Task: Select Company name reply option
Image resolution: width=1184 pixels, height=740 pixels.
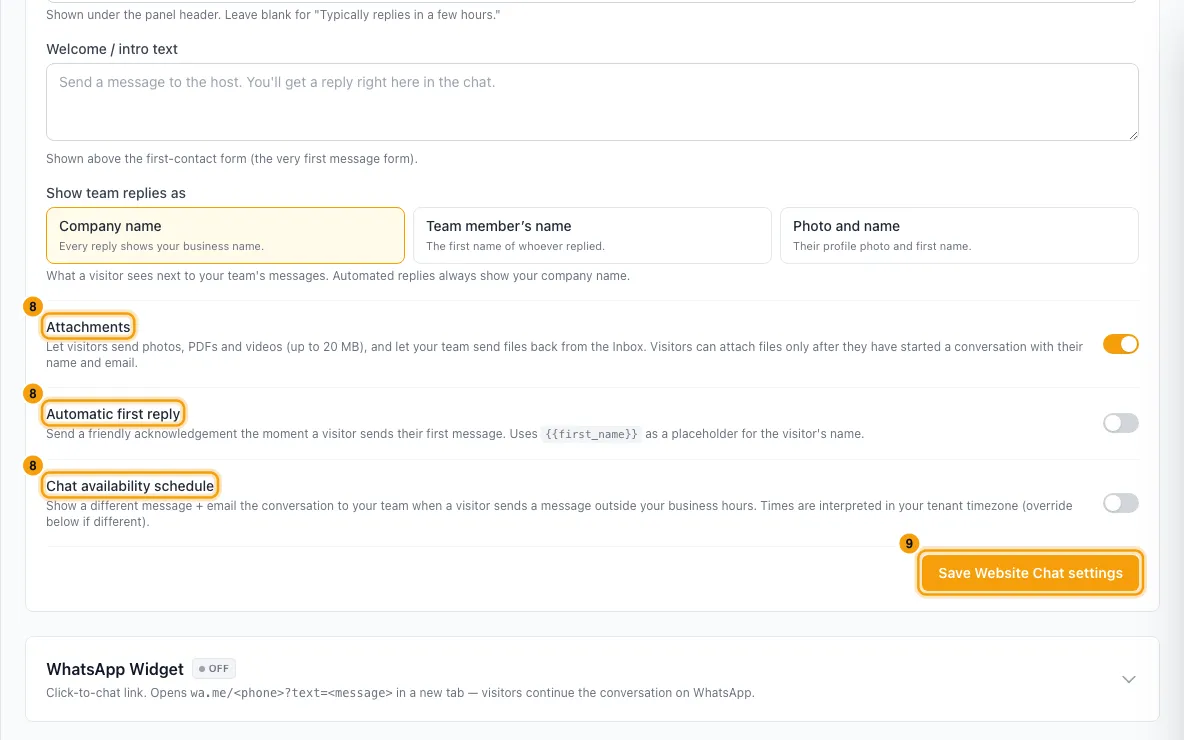Action: (x=225, y=236)
